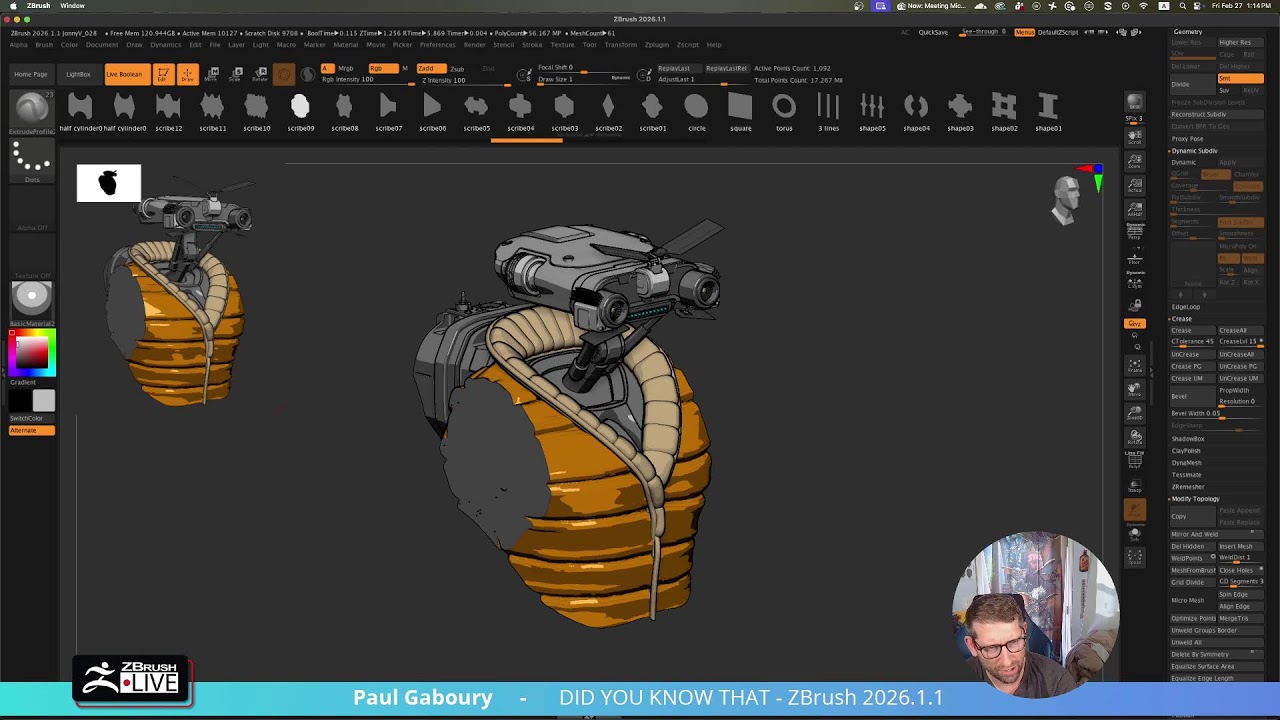
Task: Select the 3 lines profile
Action: coord(828,111)
